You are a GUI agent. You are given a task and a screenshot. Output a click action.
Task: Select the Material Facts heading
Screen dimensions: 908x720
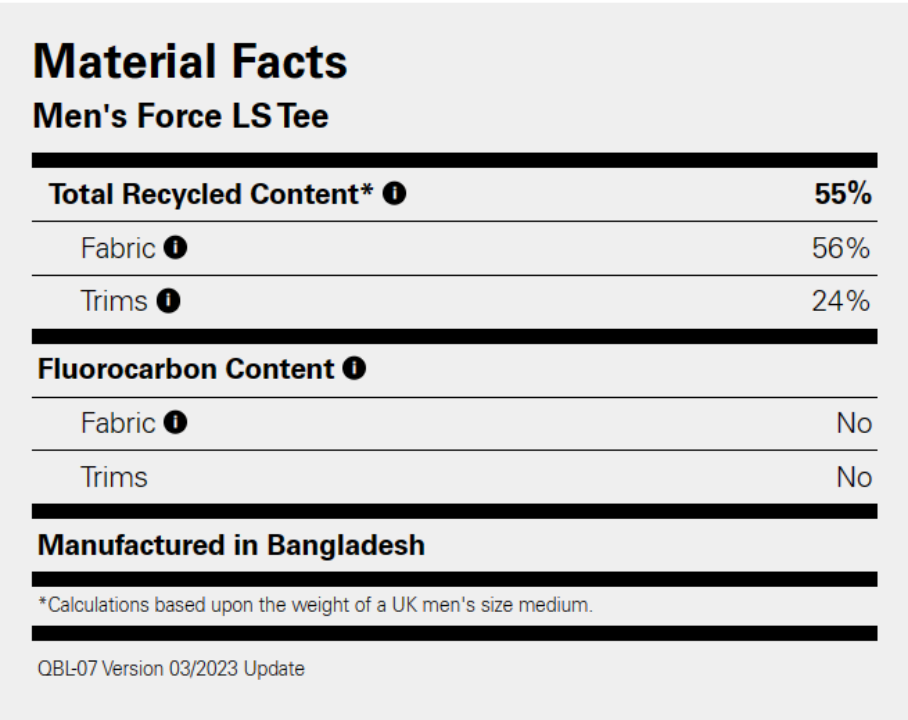click(190, 61)
